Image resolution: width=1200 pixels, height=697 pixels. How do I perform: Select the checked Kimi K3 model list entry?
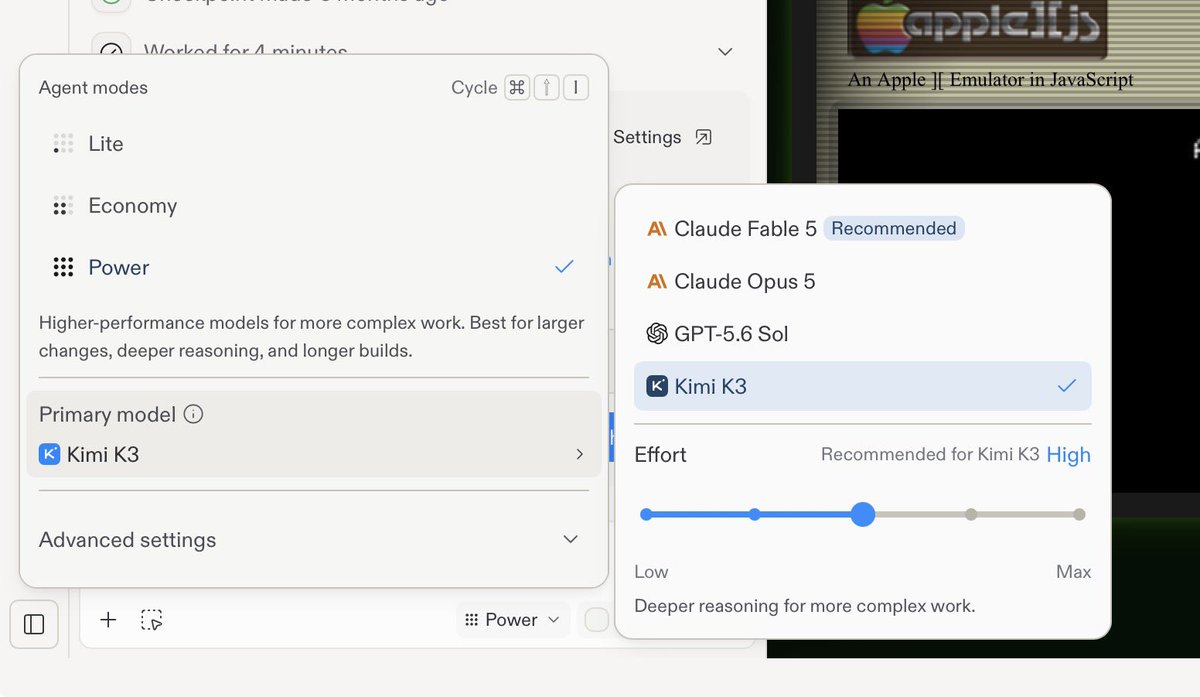(x=863, y=386)
